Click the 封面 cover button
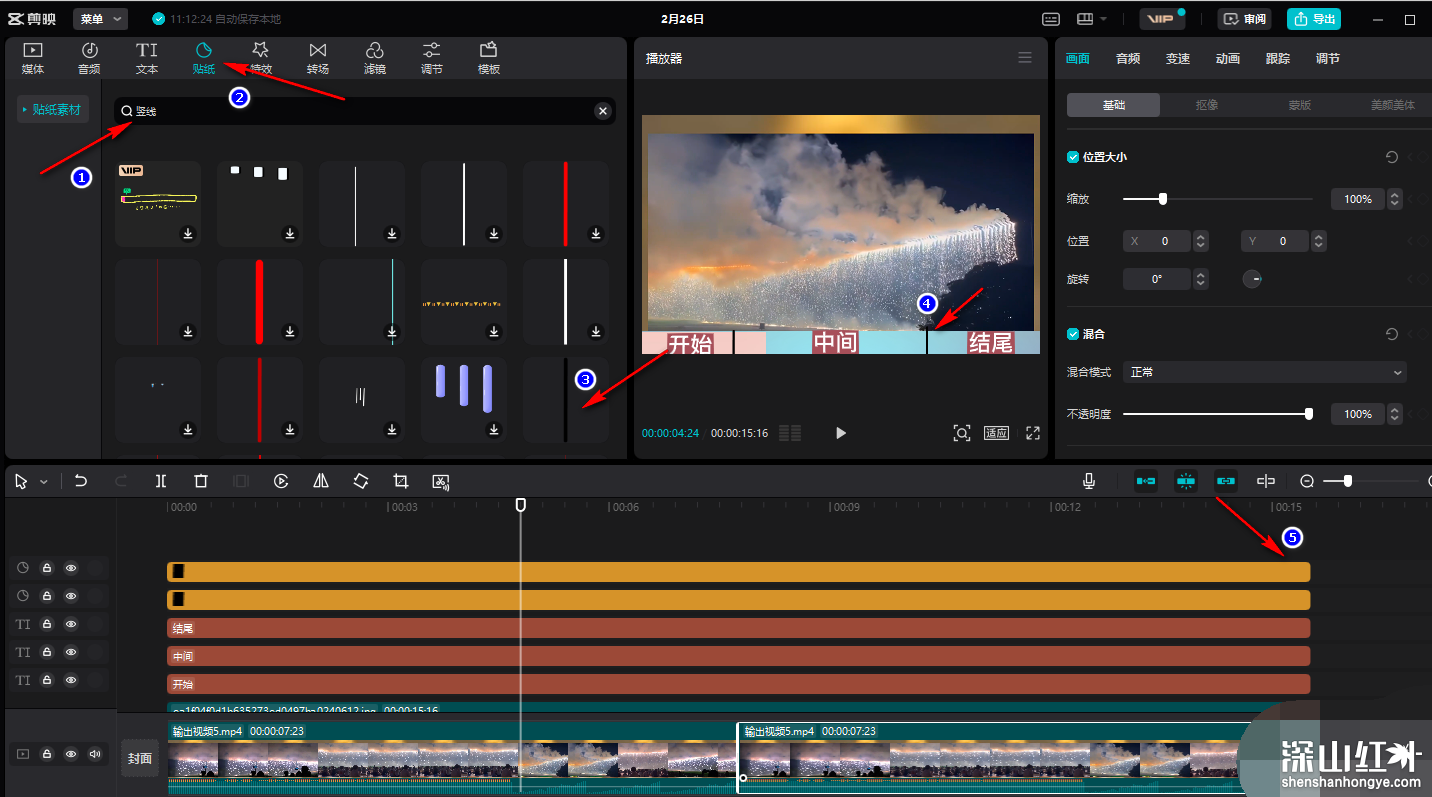This screenshot has width=1432, height=797. [140, 758]
